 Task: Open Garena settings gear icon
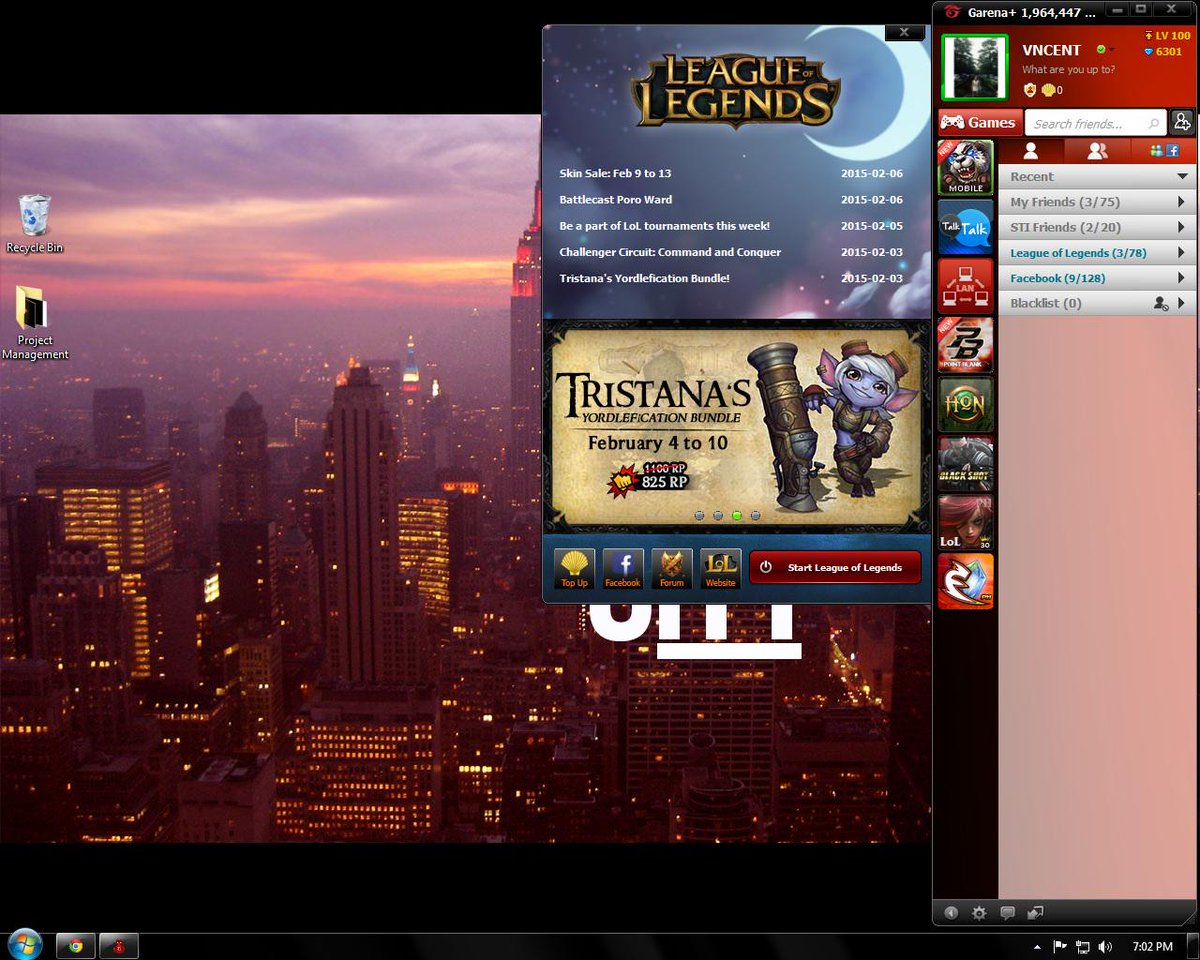979,912
